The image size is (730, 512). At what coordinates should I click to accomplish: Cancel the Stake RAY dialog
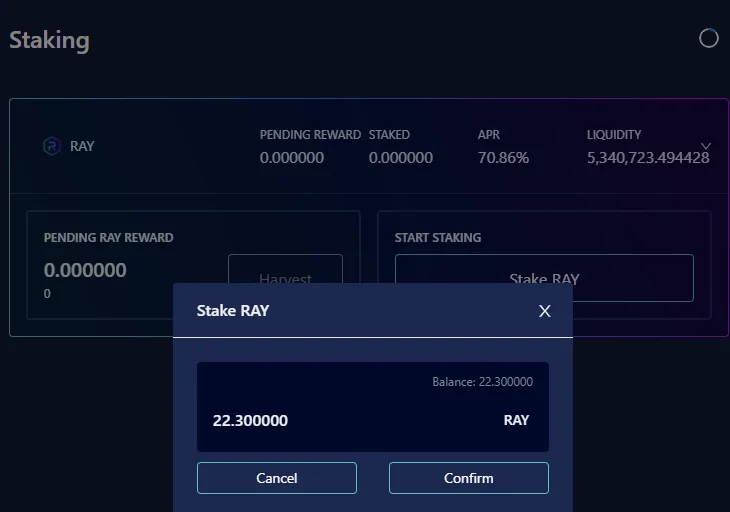tap(277, 478)
